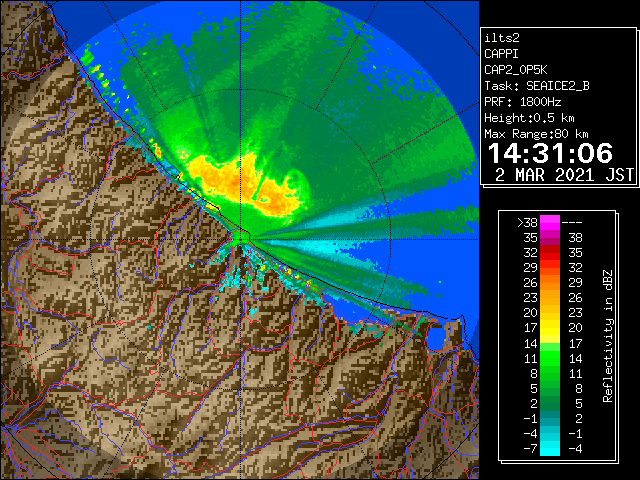Click the '---' legend label

coord(572,223)
